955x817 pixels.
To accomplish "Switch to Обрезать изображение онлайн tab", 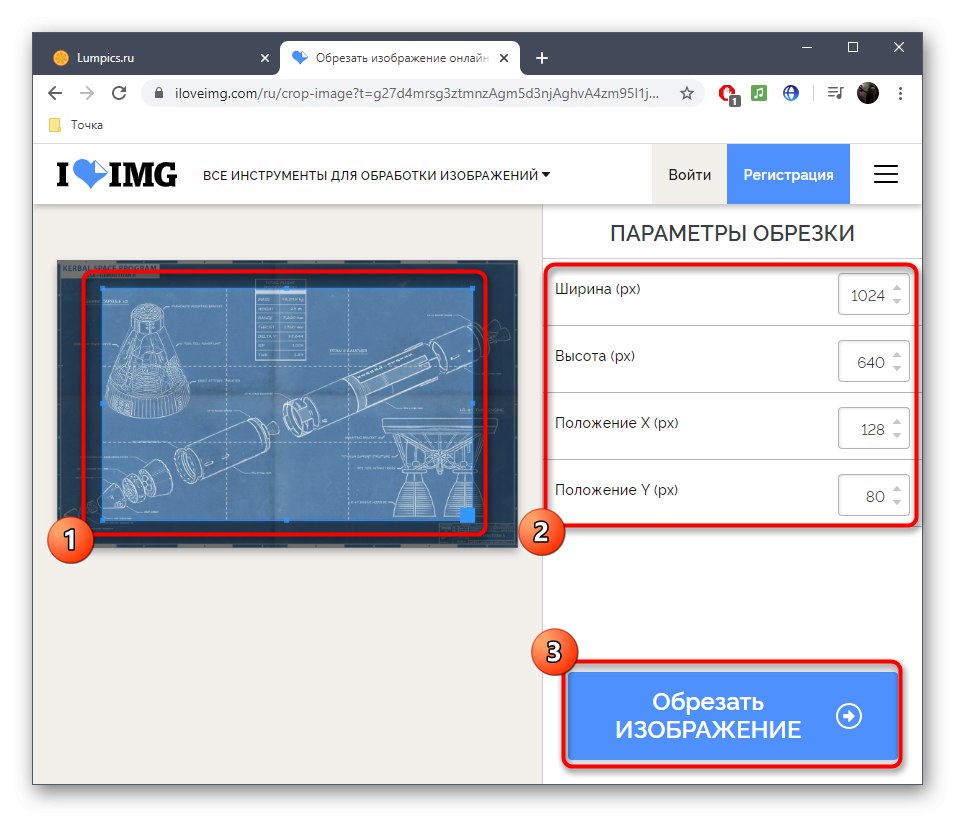I will pos(400,58).
